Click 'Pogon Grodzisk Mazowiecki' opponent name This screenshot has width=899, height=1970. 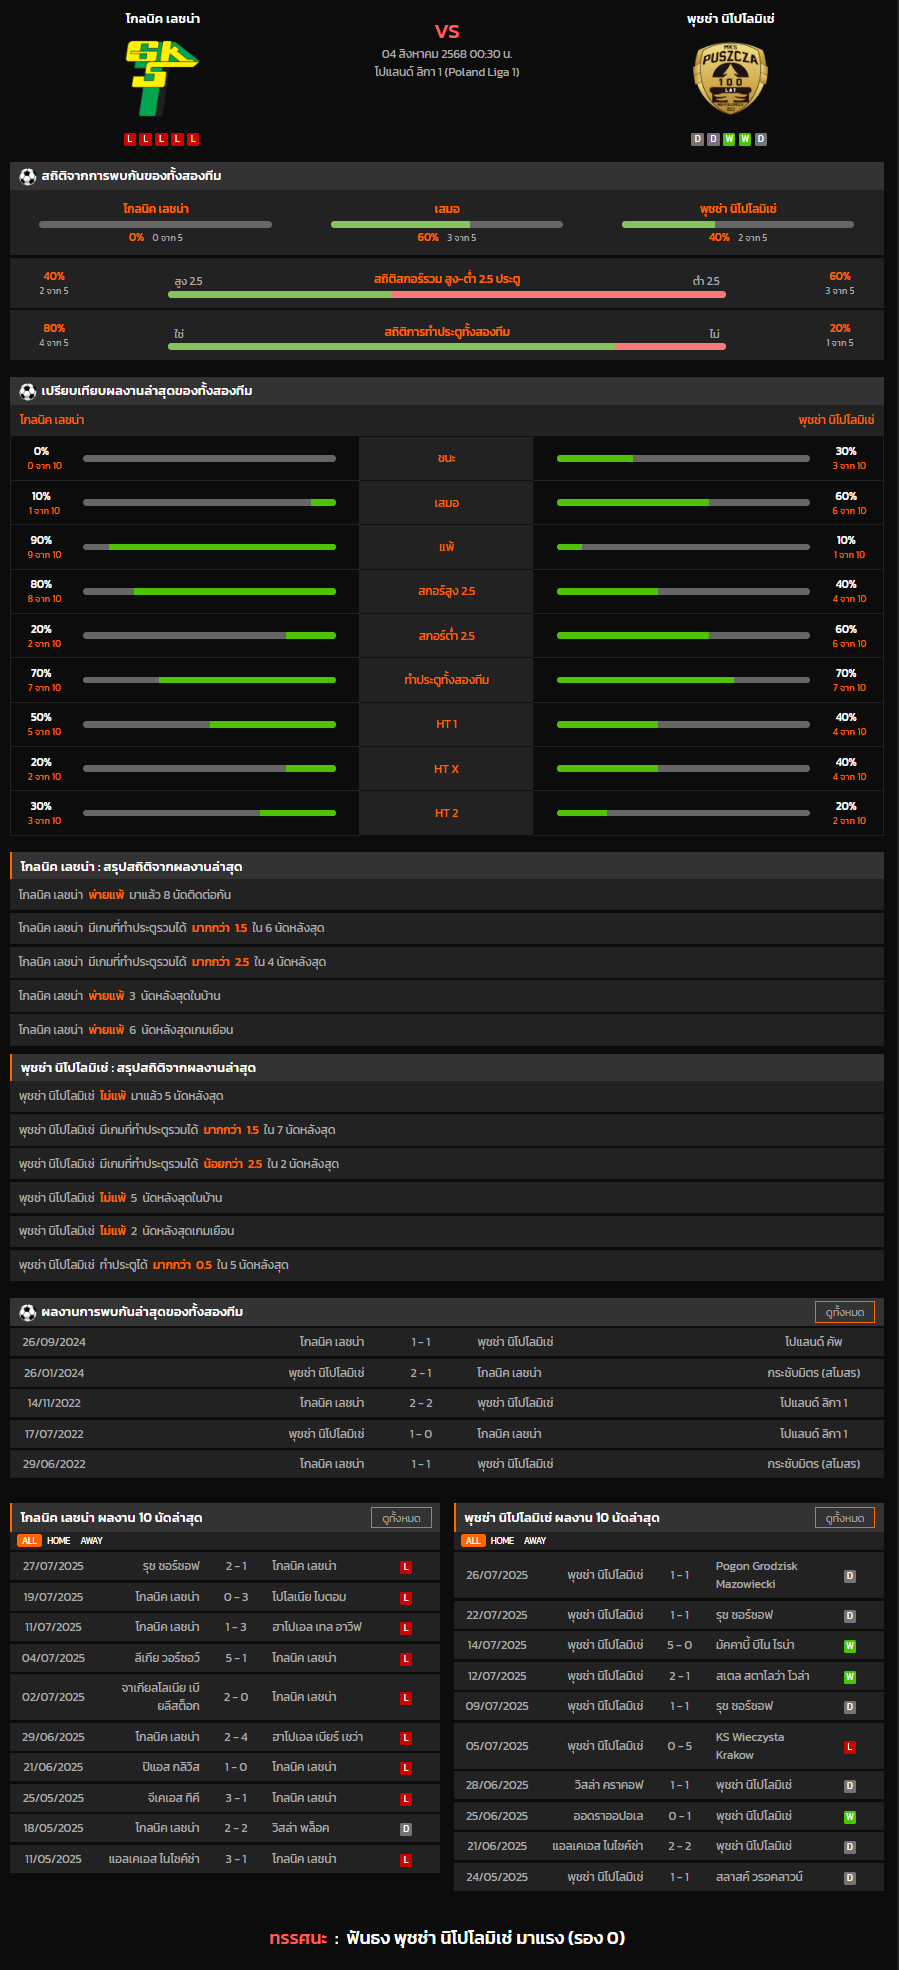click(x=757, y=1575)
